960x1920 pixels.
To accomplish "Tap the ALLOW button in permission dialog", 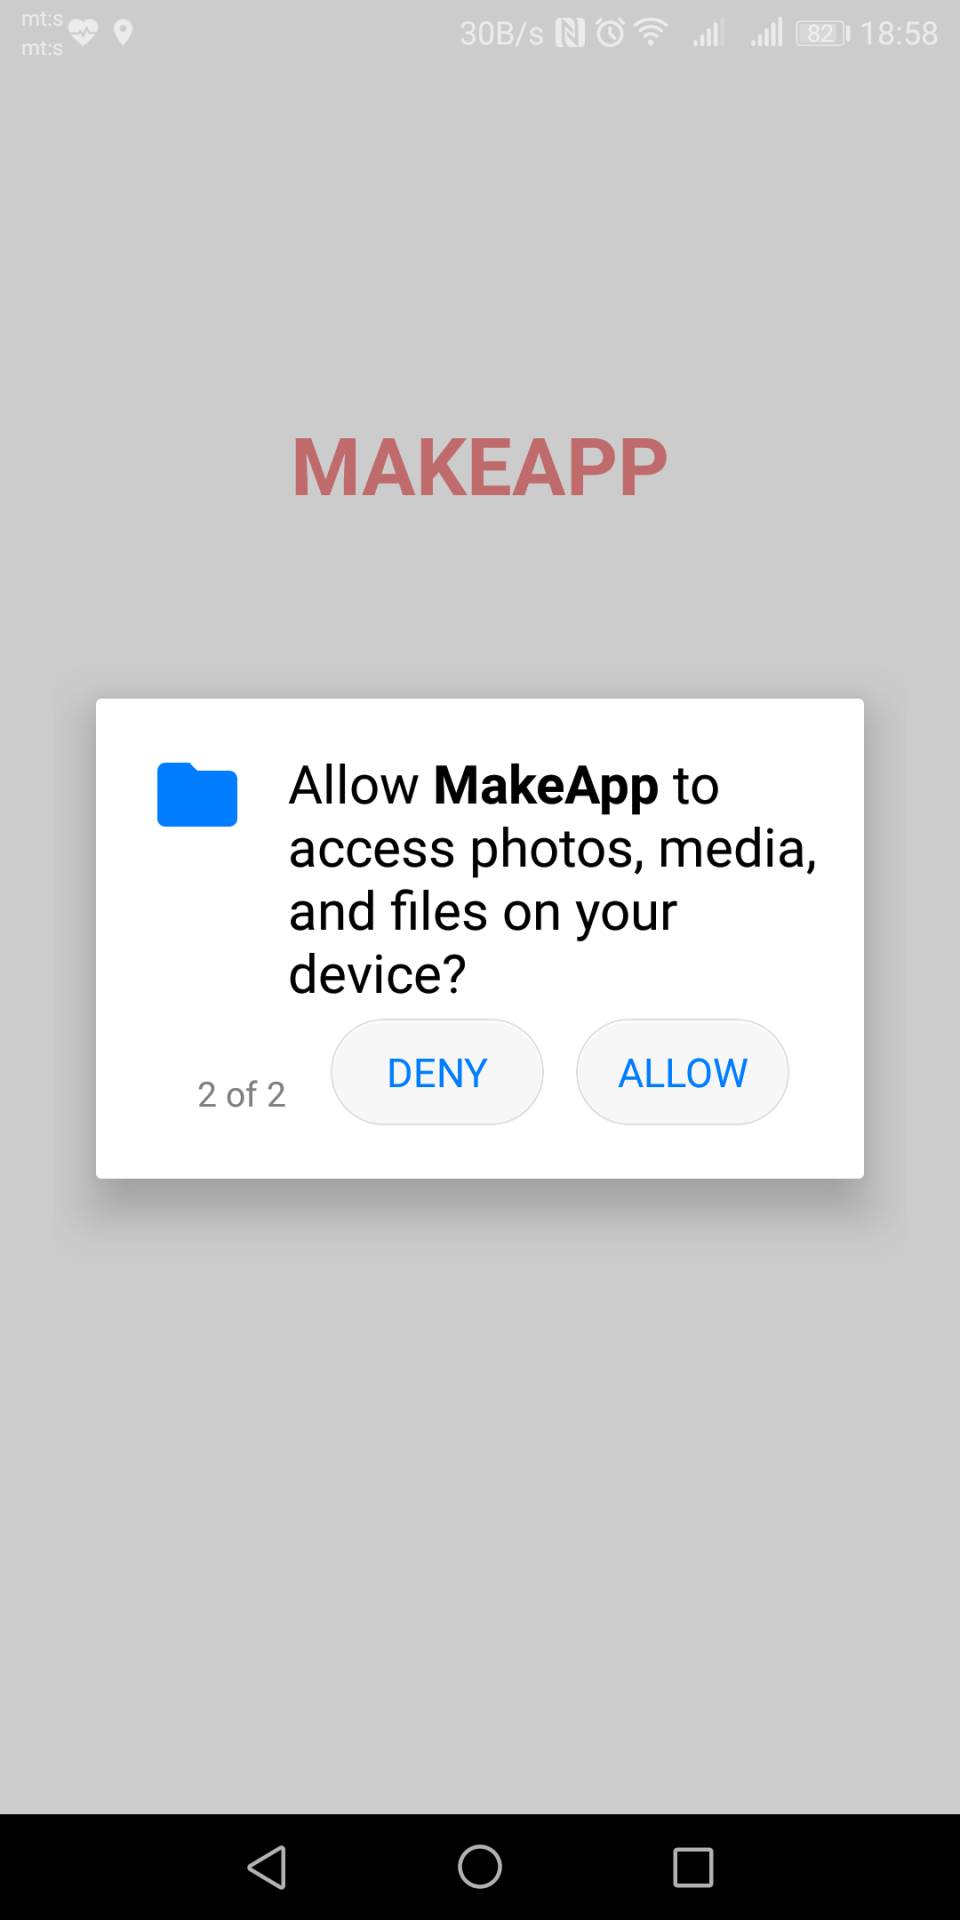I will (x=682, y=1072).
